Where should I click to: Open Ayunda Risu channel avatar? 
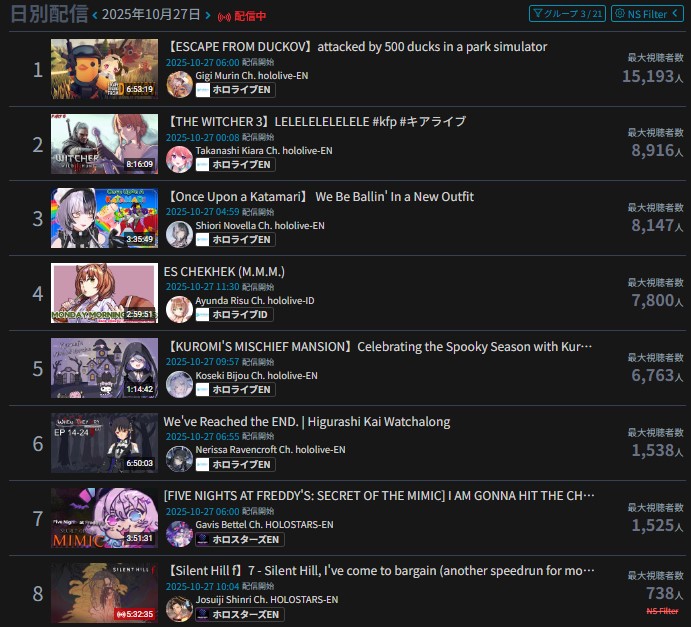click(179, 309)
